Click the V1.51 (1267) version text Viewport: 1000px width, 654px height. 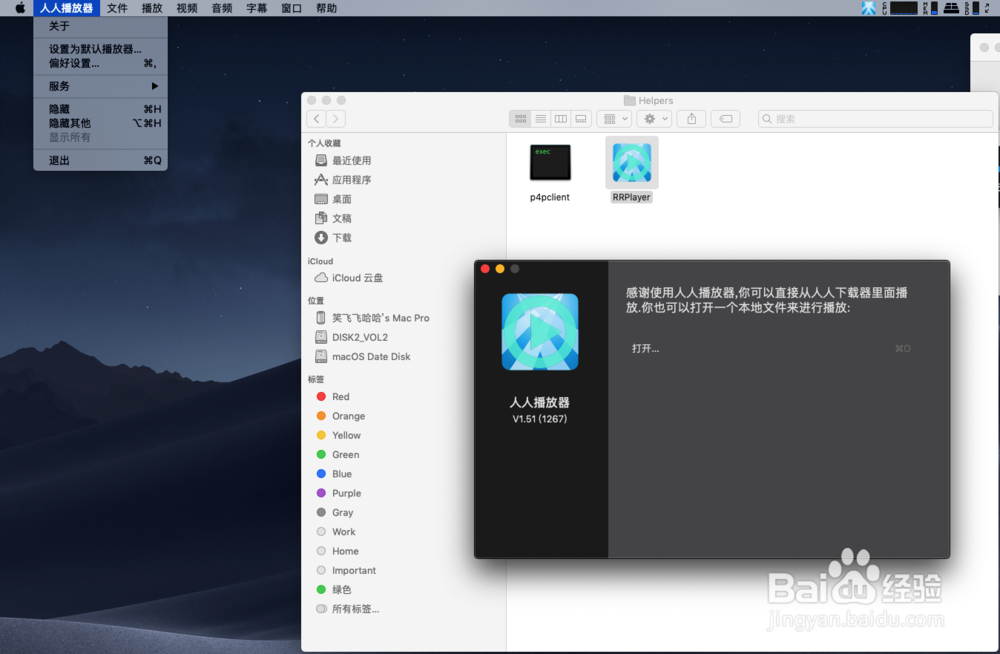[540, 419]
